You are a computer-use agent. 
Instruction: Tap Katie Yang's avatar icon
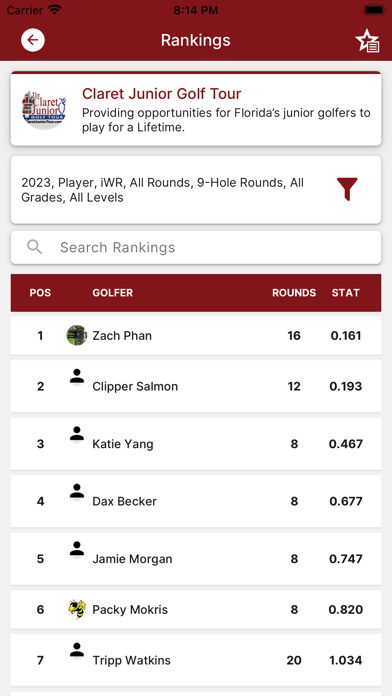click(x=77, y=435)
